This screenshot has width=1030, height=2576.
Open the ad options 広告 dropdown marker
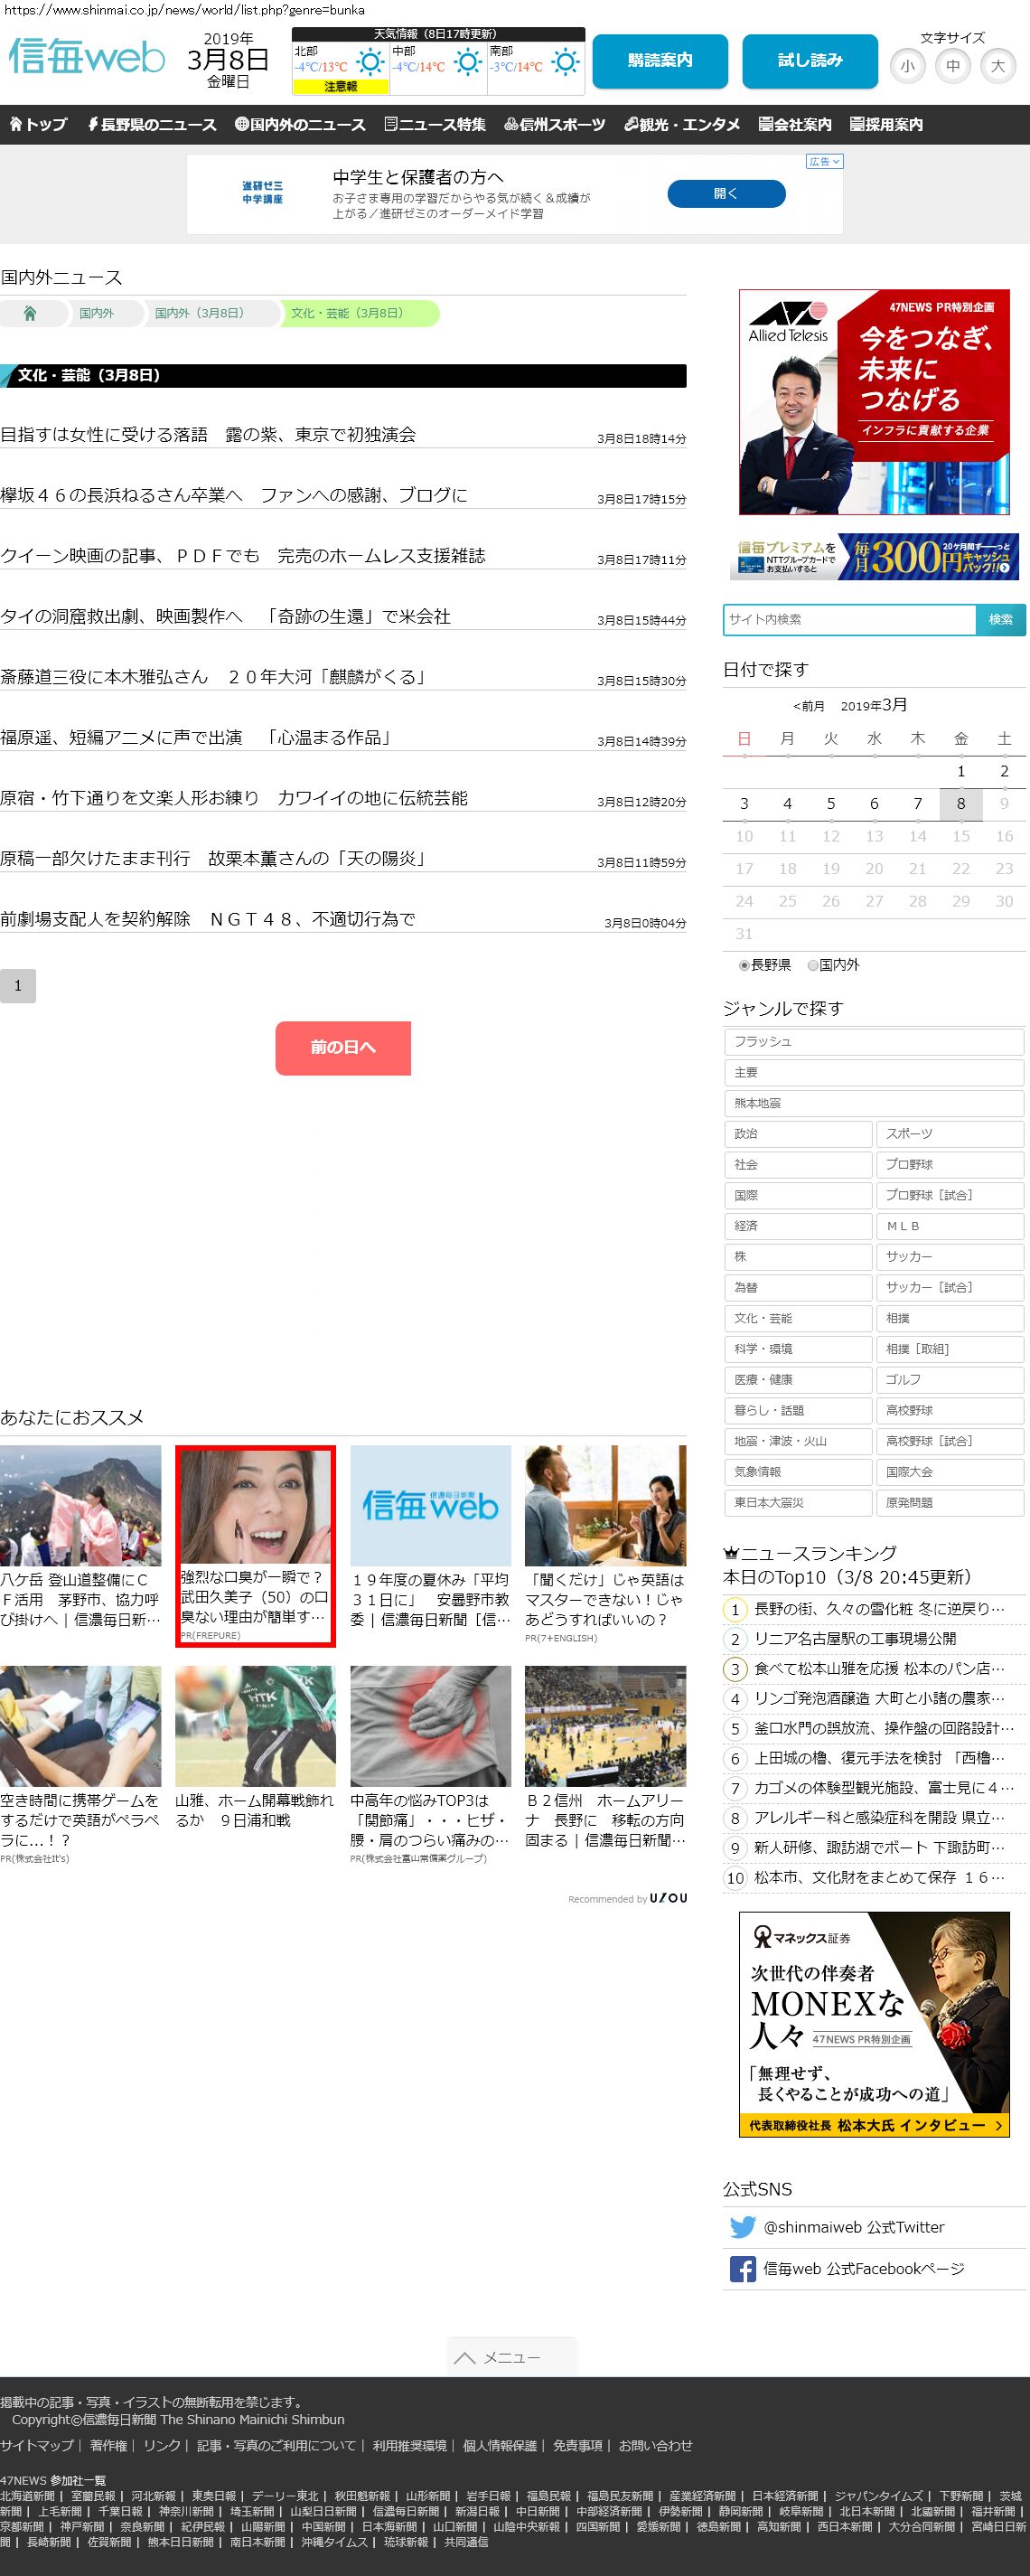click(825, 161)
